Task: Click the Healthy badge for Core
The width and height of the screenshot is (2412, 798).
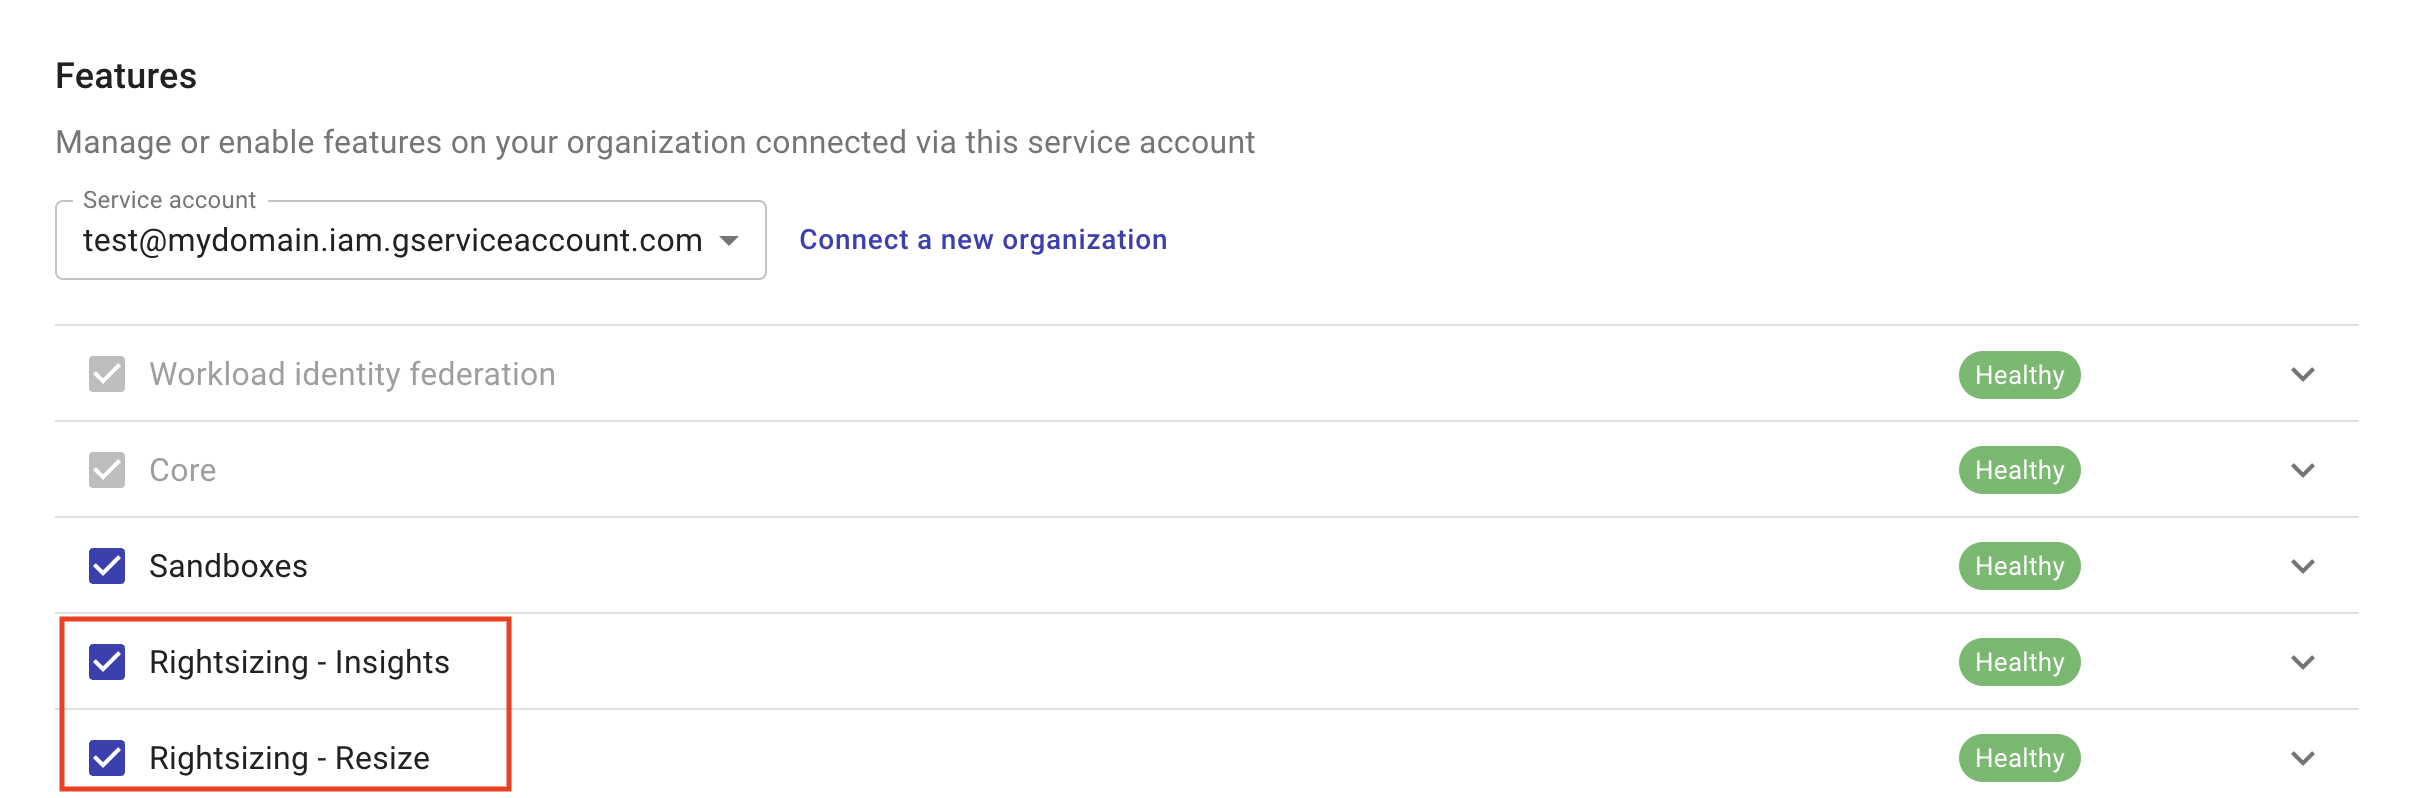Action: 2018,470
